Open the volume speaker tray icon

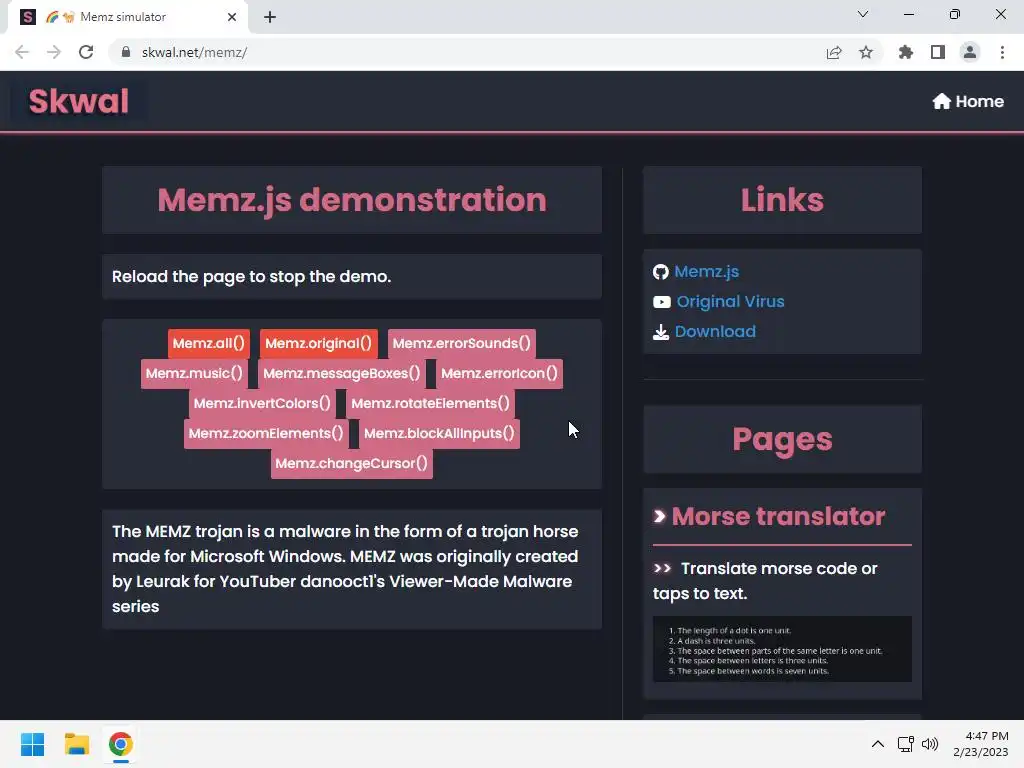(x=930, y=744)
